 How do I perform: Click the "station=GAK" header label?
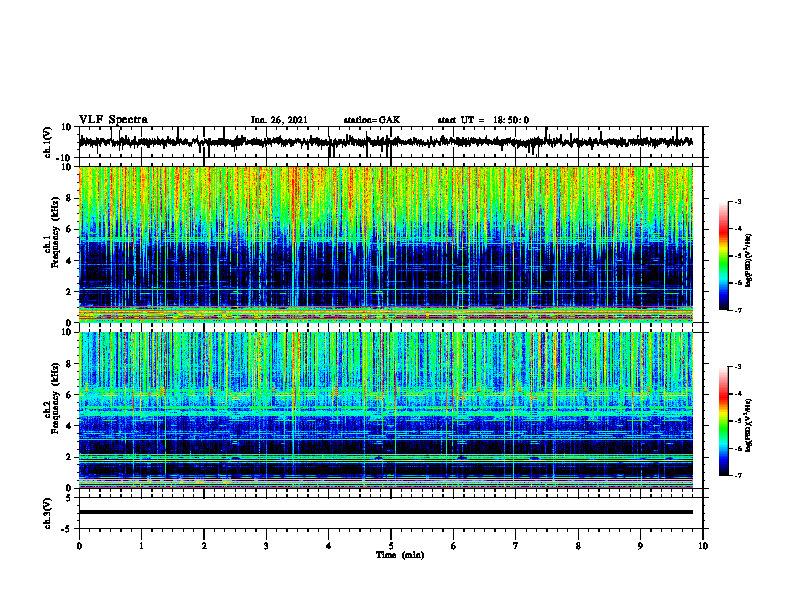click(372, 120)
